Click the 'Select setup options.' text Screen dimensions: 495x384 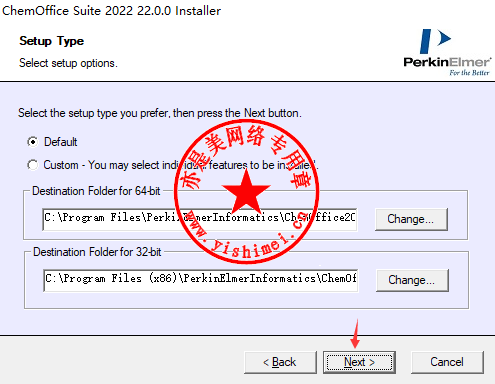point(68,63)
